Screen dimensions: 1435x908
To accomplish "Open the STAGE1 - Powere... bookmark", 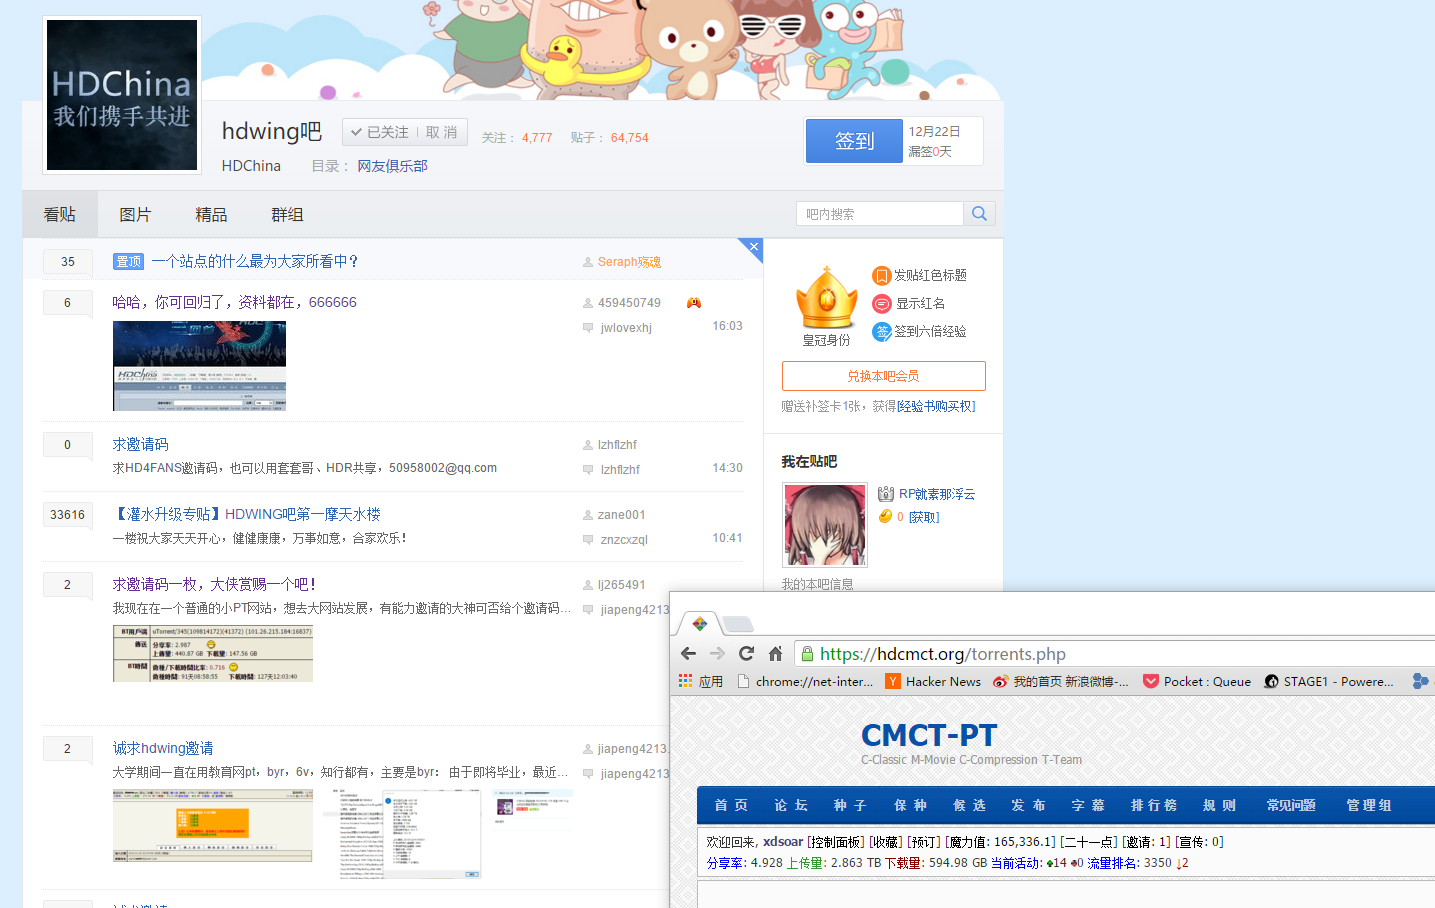I will (1329, 681).
